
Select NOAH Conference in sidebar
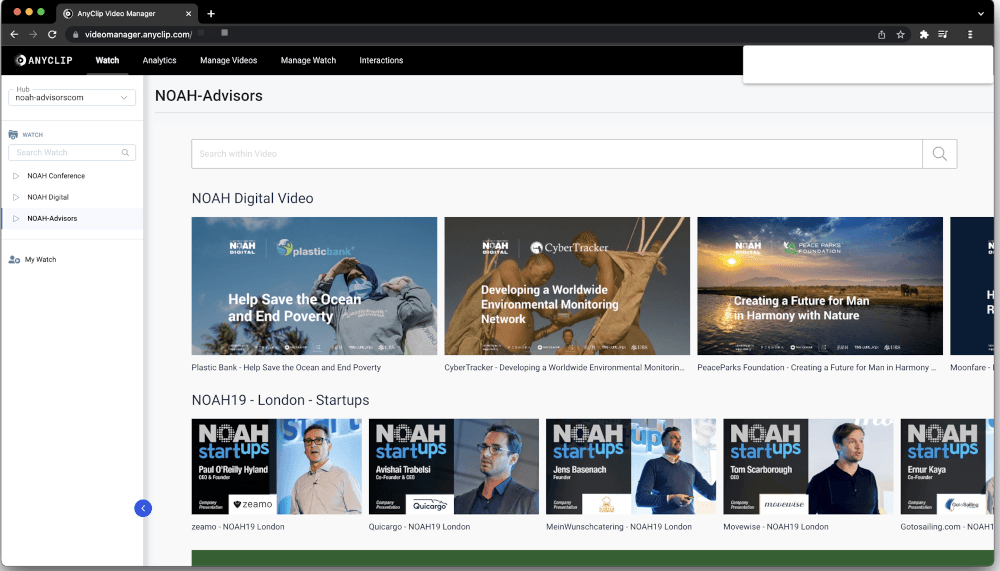click(x=56, y=175)
